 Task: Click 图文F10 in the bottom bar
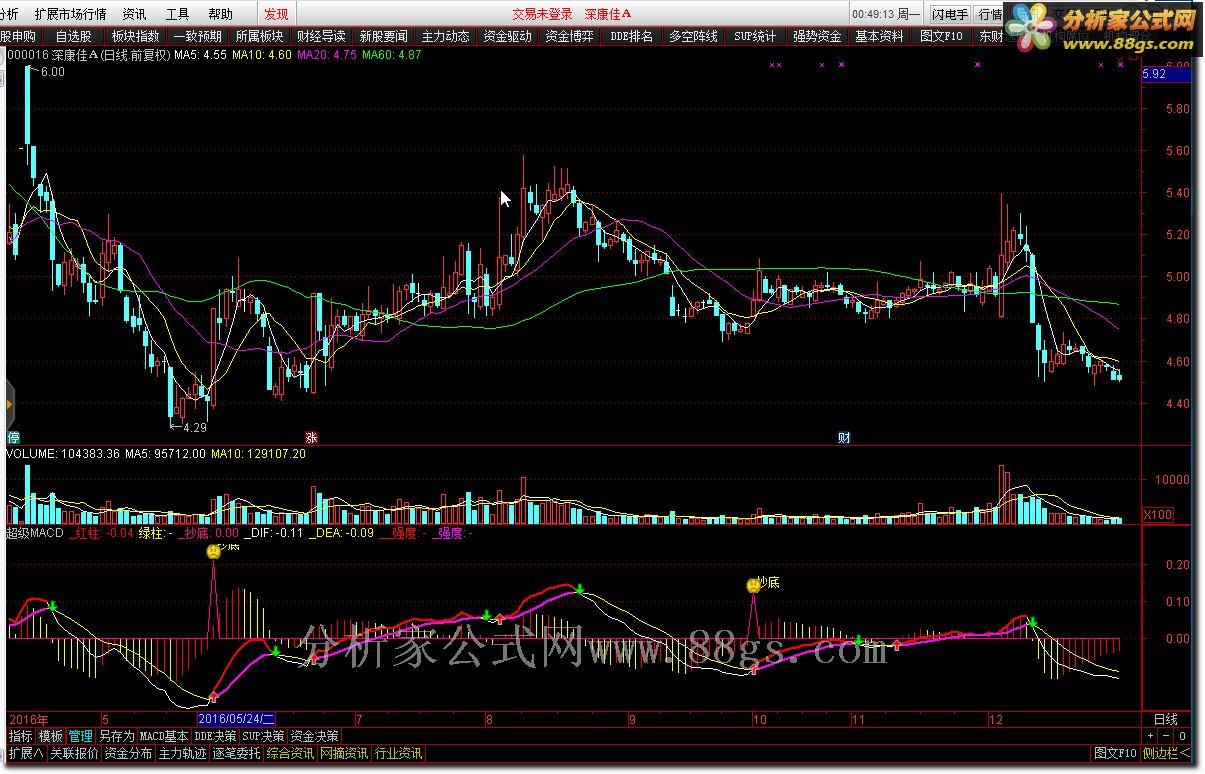coord(1115,753)
